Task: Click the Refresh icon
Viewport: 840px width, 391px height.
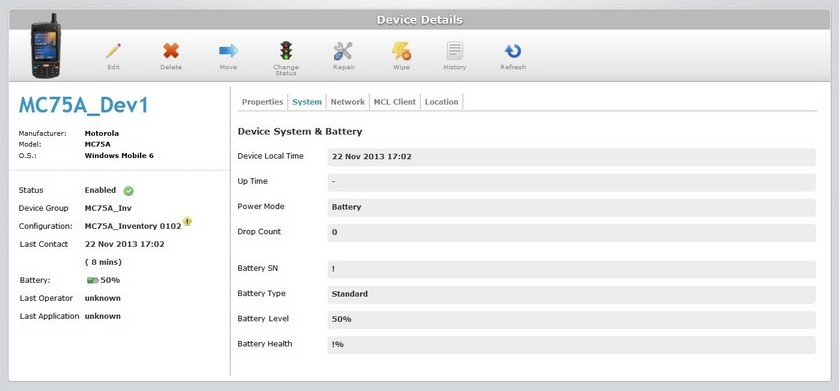Action: coord(513,51)
